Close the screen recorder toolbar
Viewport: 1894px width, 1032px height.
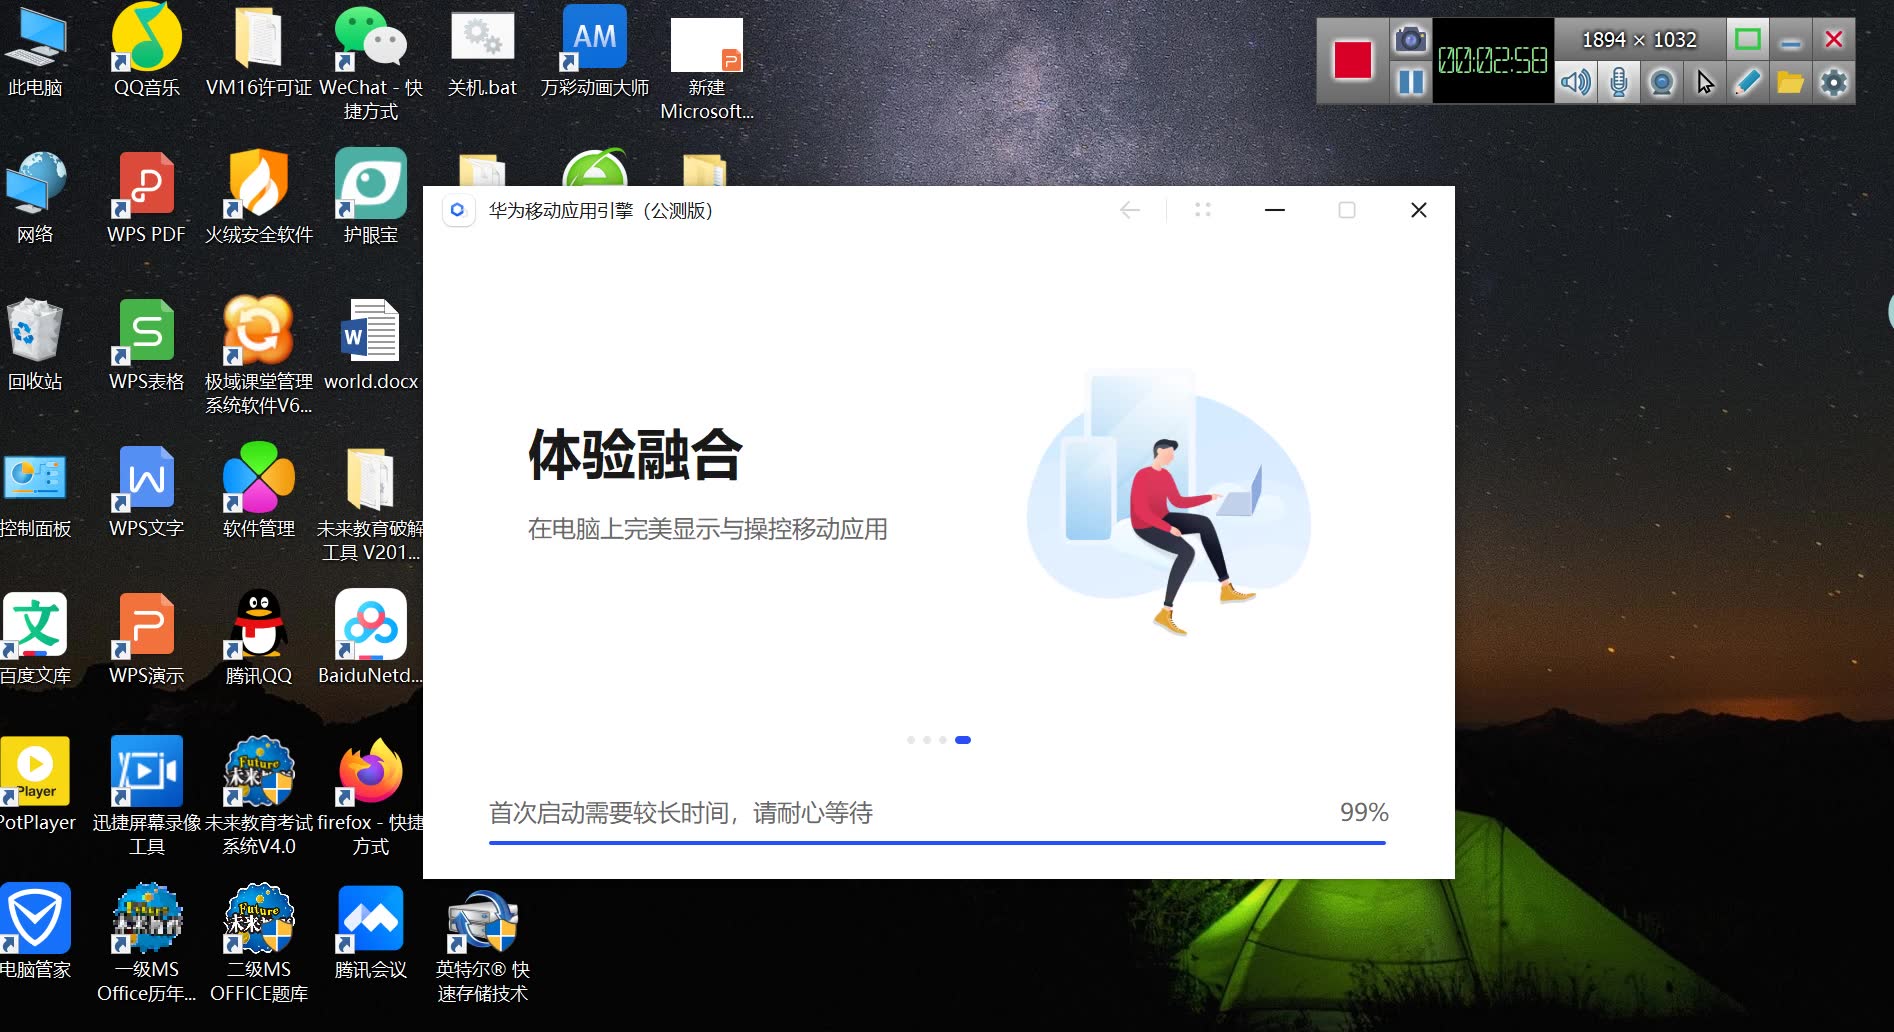coord(1833,39)
